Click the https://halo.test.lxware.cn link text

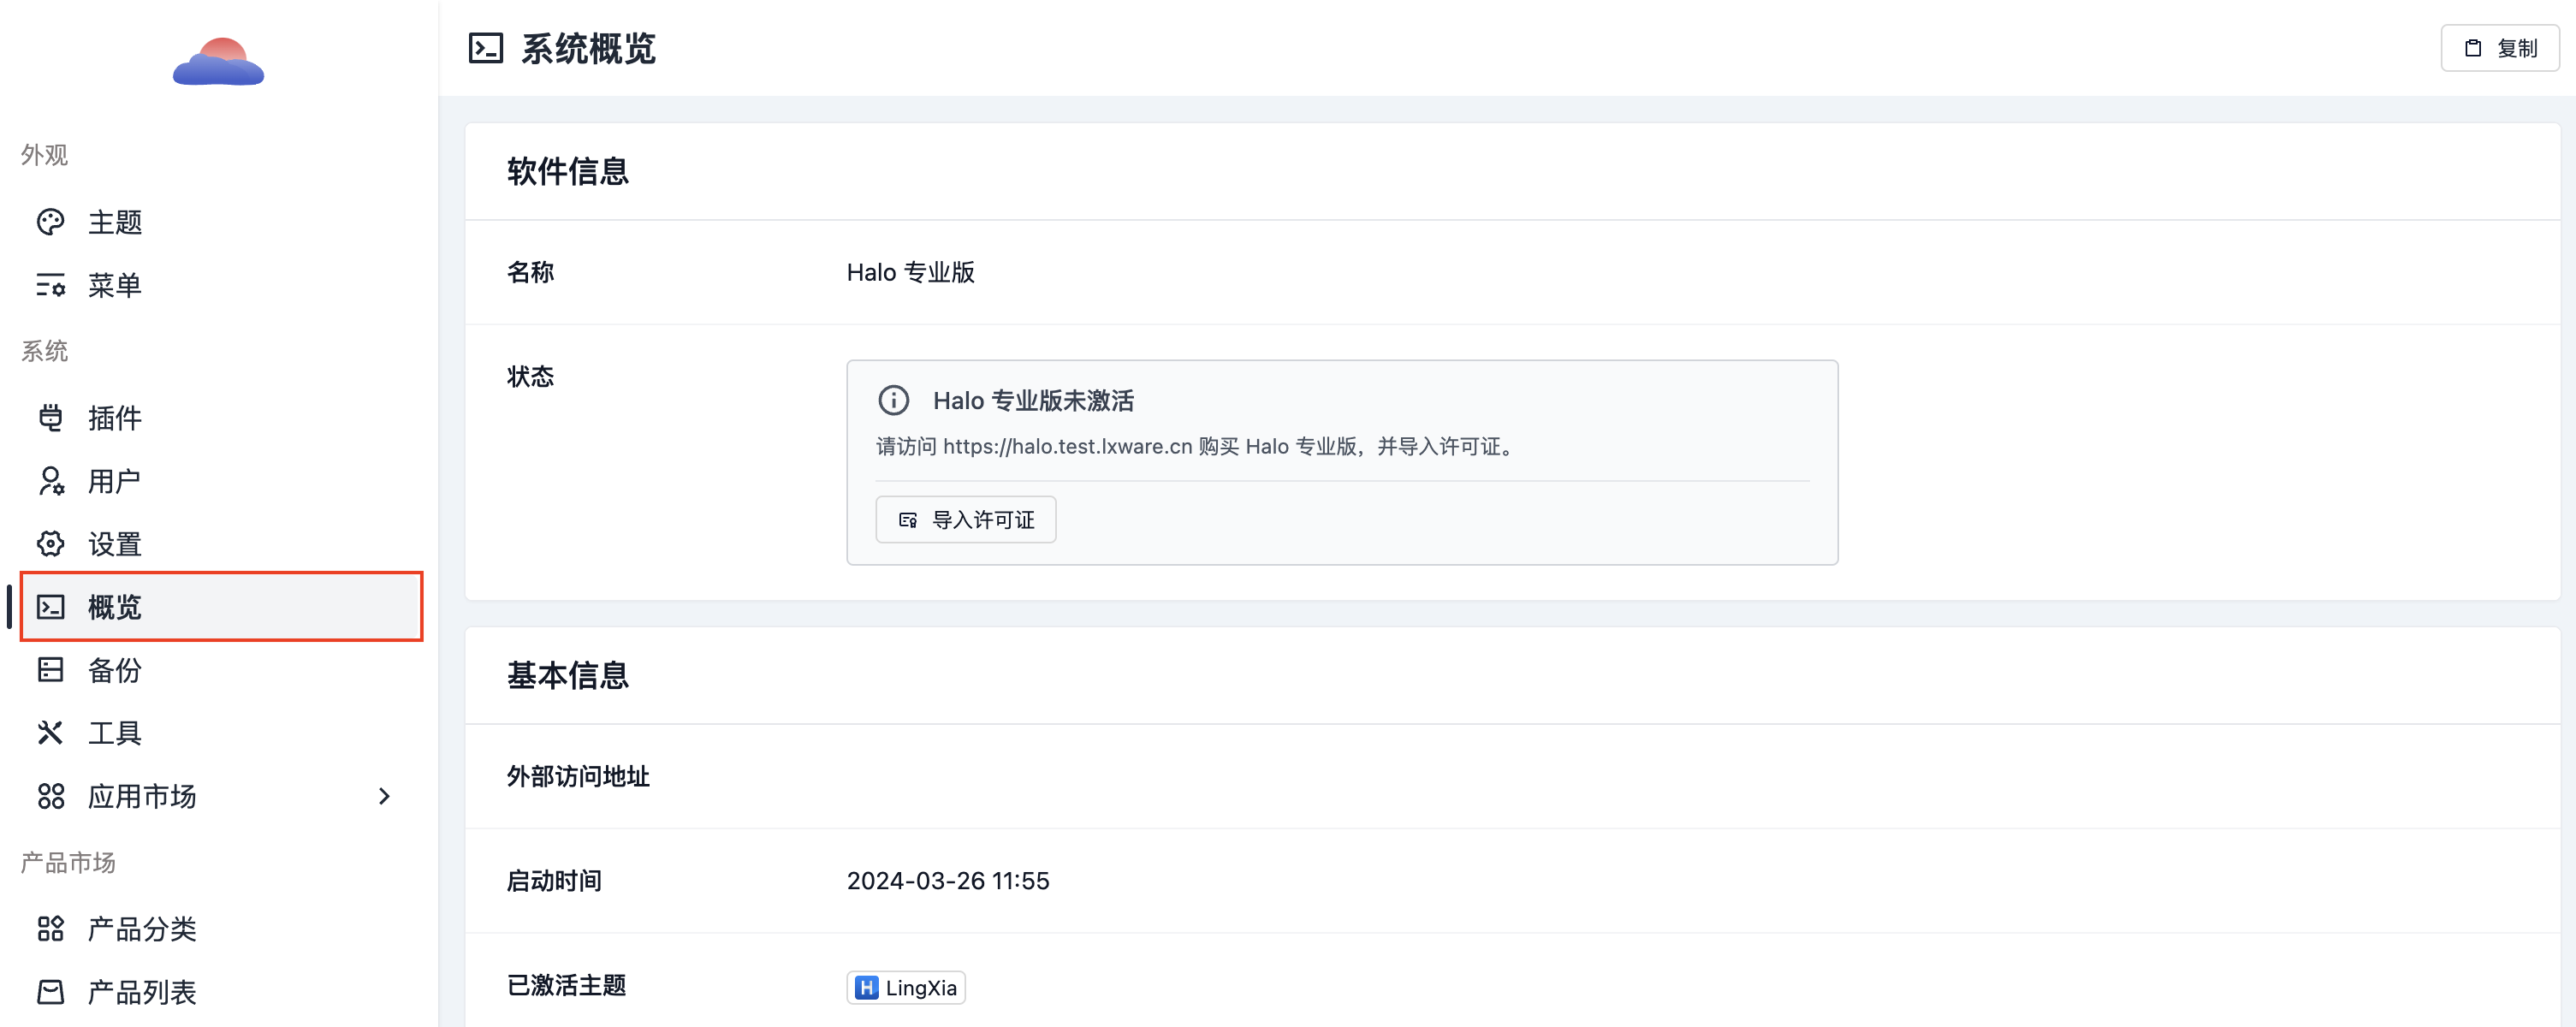point(1067,447)
